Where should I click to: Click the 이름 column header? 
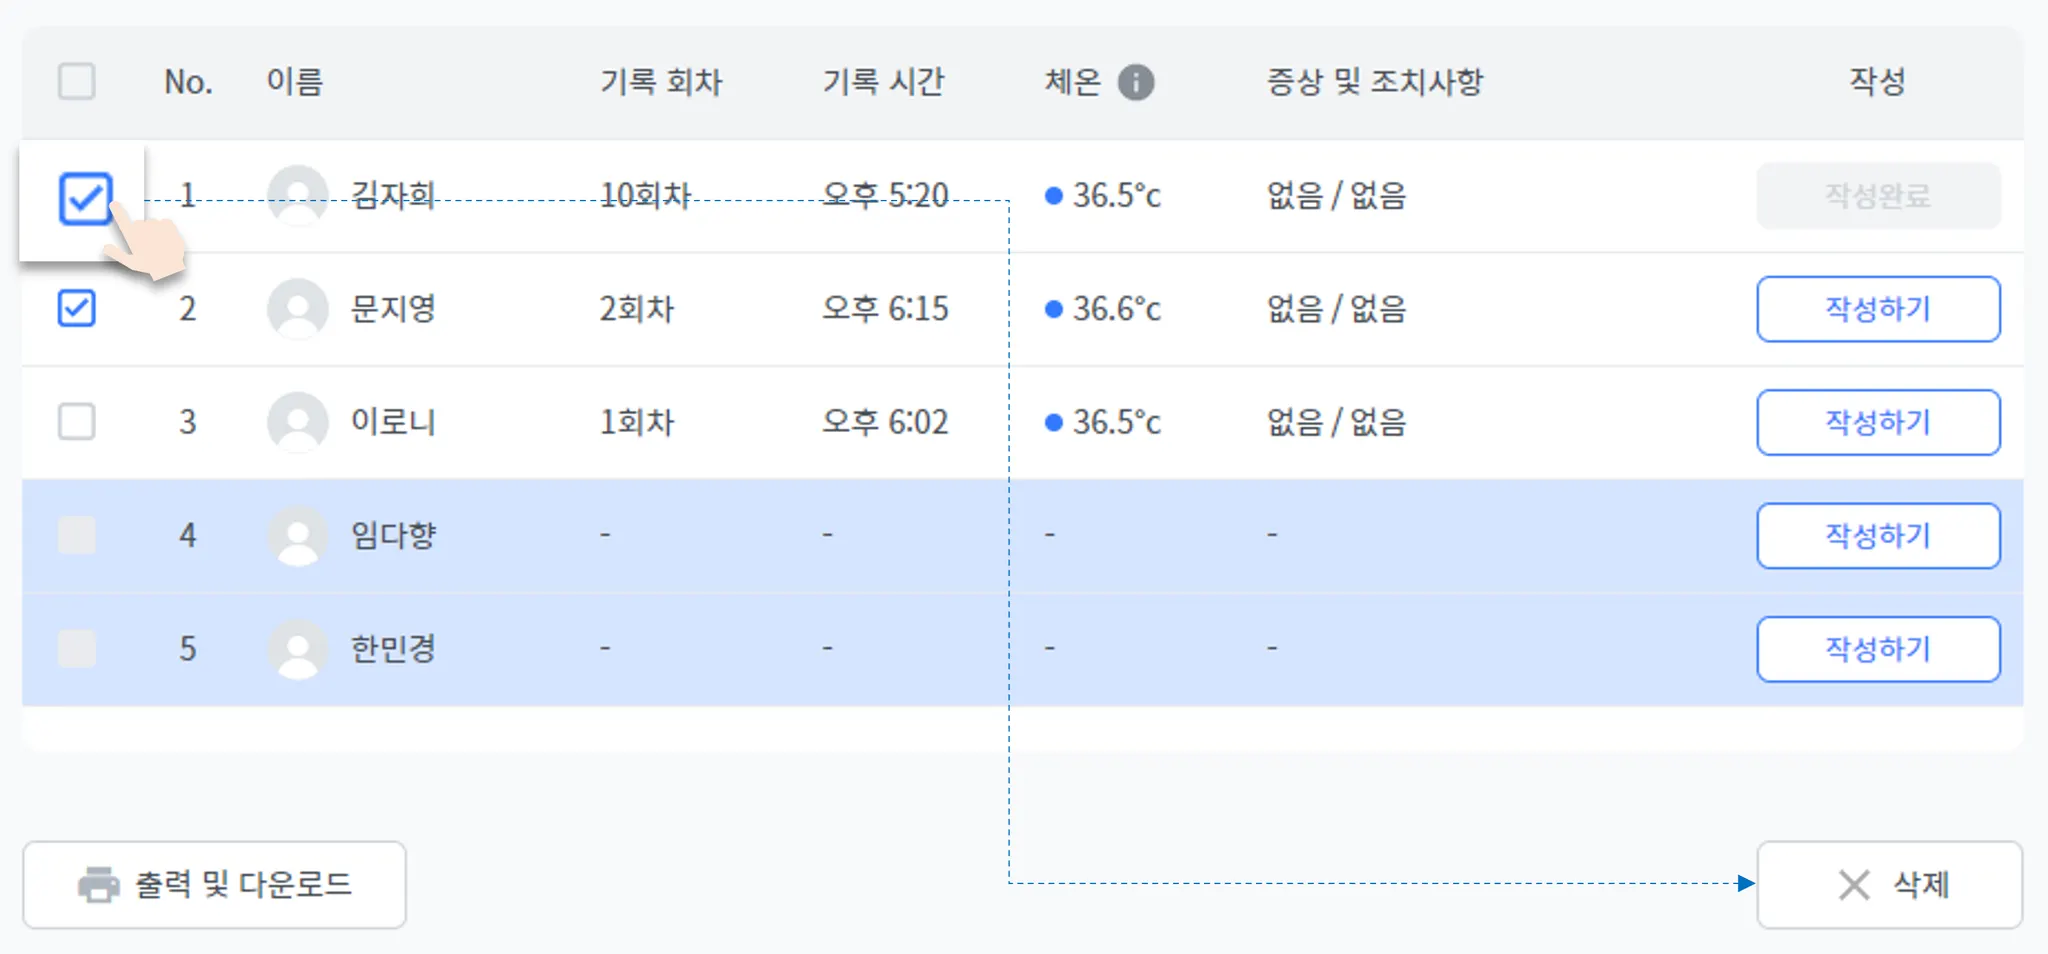click(295, 82)
